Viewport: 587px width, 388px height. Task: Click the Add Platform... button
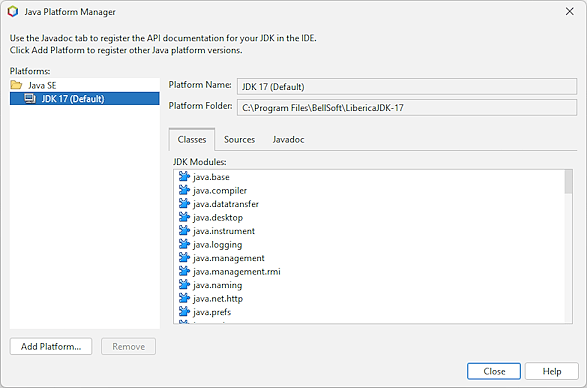coord(51,346)
